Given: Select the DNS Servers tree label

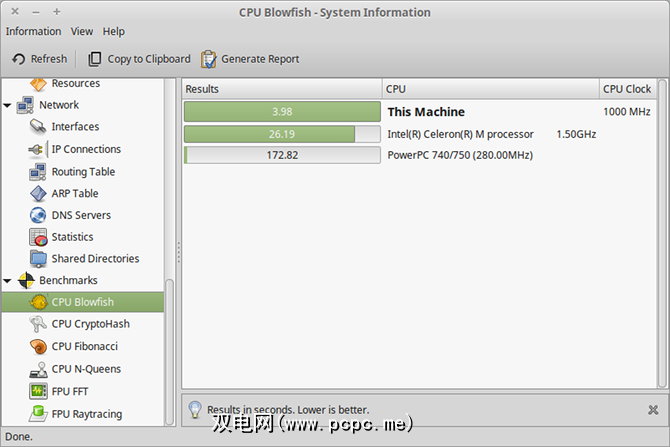Looking at the screenshot, I should point(81,215).
